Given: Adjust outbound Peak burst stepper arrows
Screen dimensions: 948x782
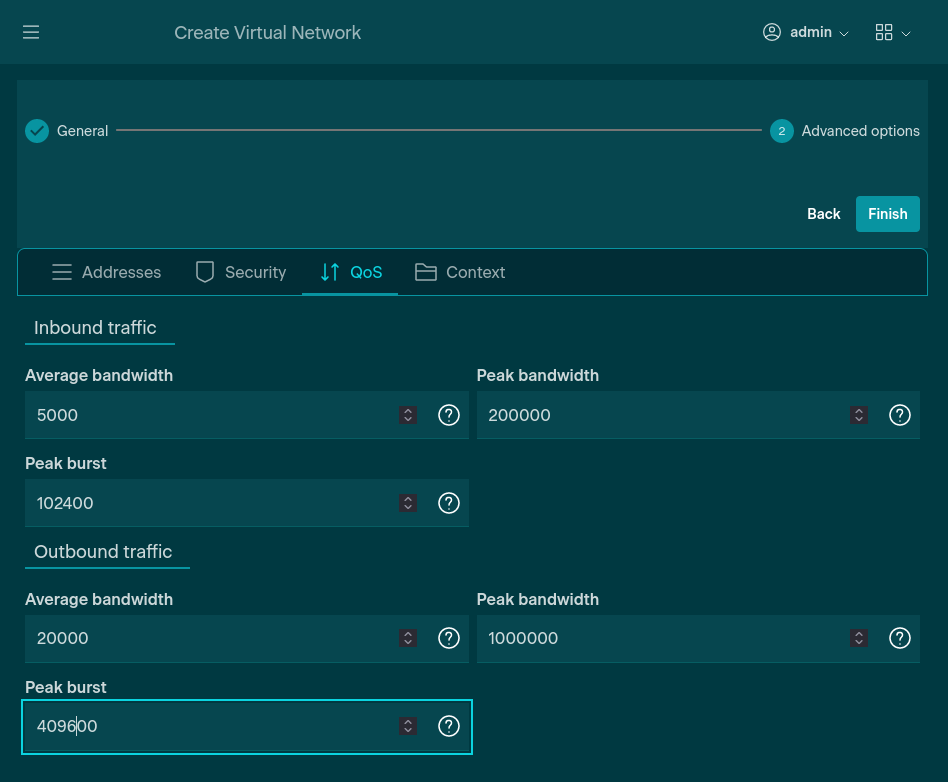Looking at the screenshot, I should pos(408,726).
